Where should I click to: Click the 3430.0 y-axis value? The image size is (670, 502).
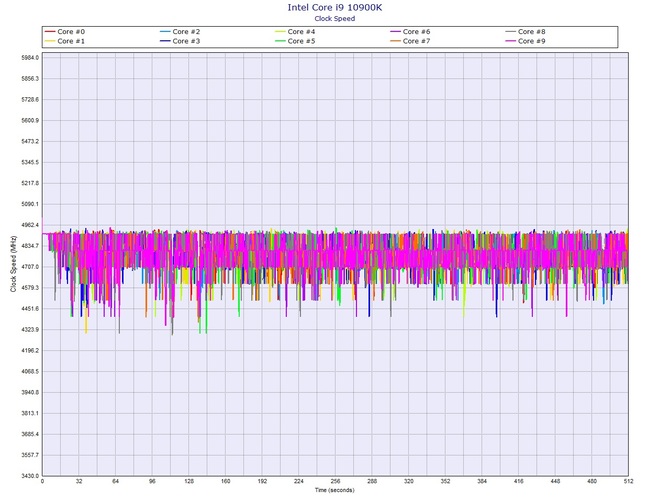pyautogui.click(x=30, y=476)
